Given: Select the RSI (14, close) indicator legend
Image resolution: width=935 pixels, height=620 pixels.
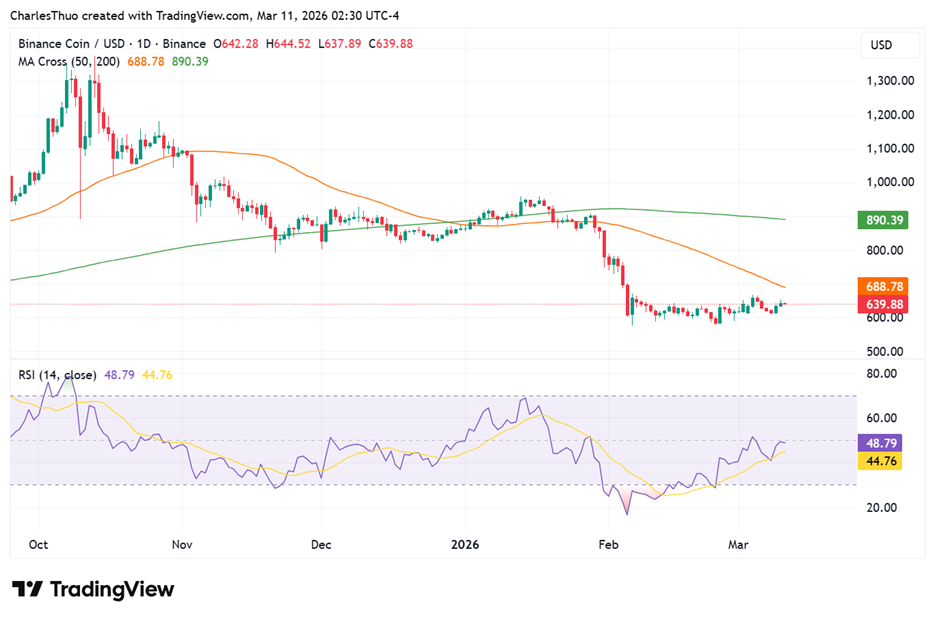Looking at the screenshot, I should point(57,375).
